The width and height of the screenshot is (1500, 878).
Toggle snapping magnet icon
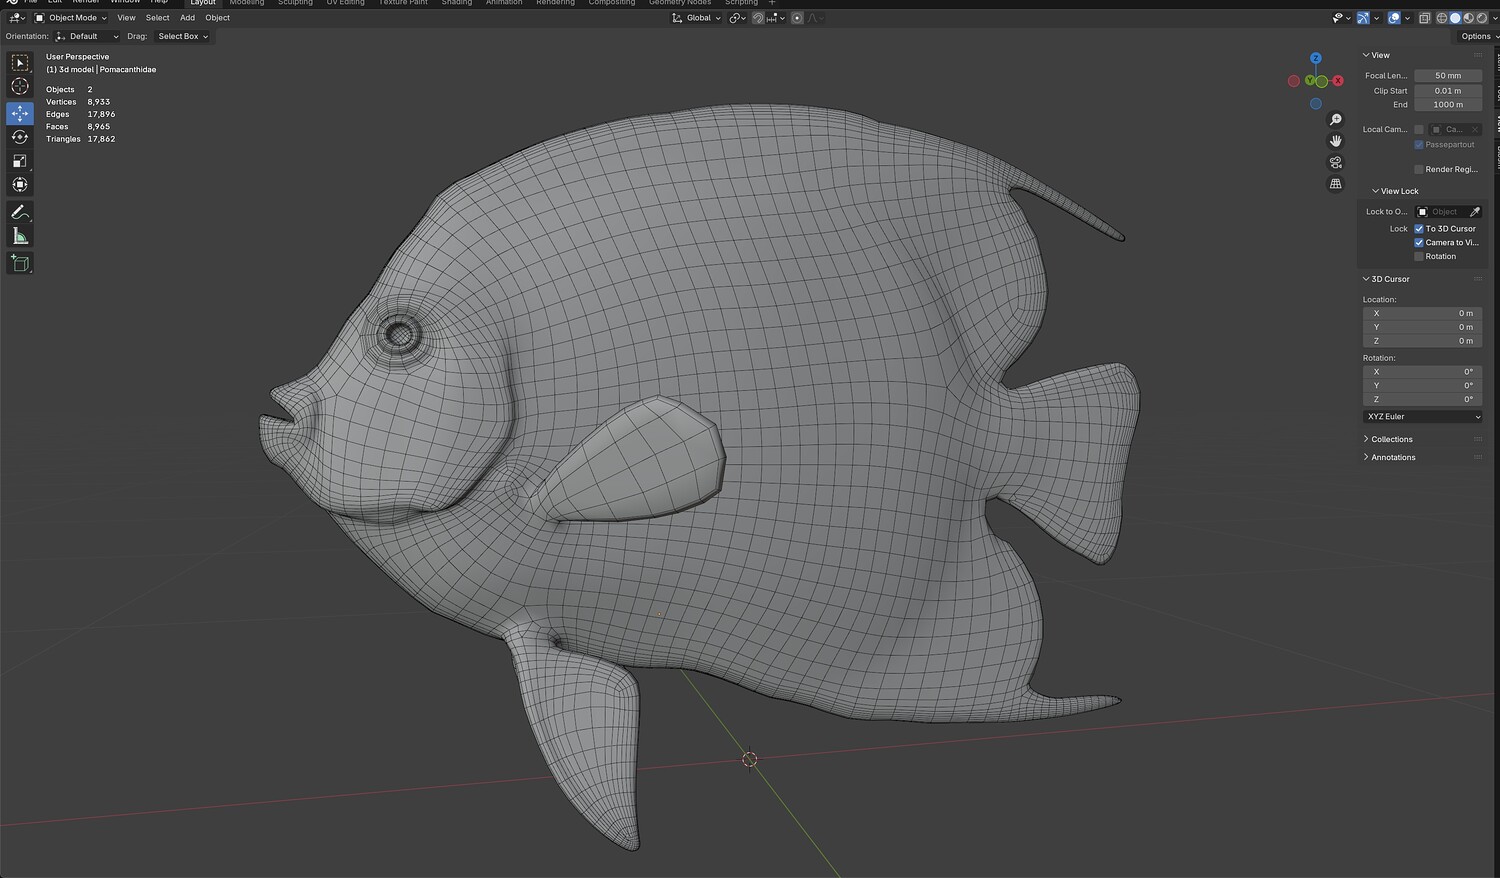(758, 18)
